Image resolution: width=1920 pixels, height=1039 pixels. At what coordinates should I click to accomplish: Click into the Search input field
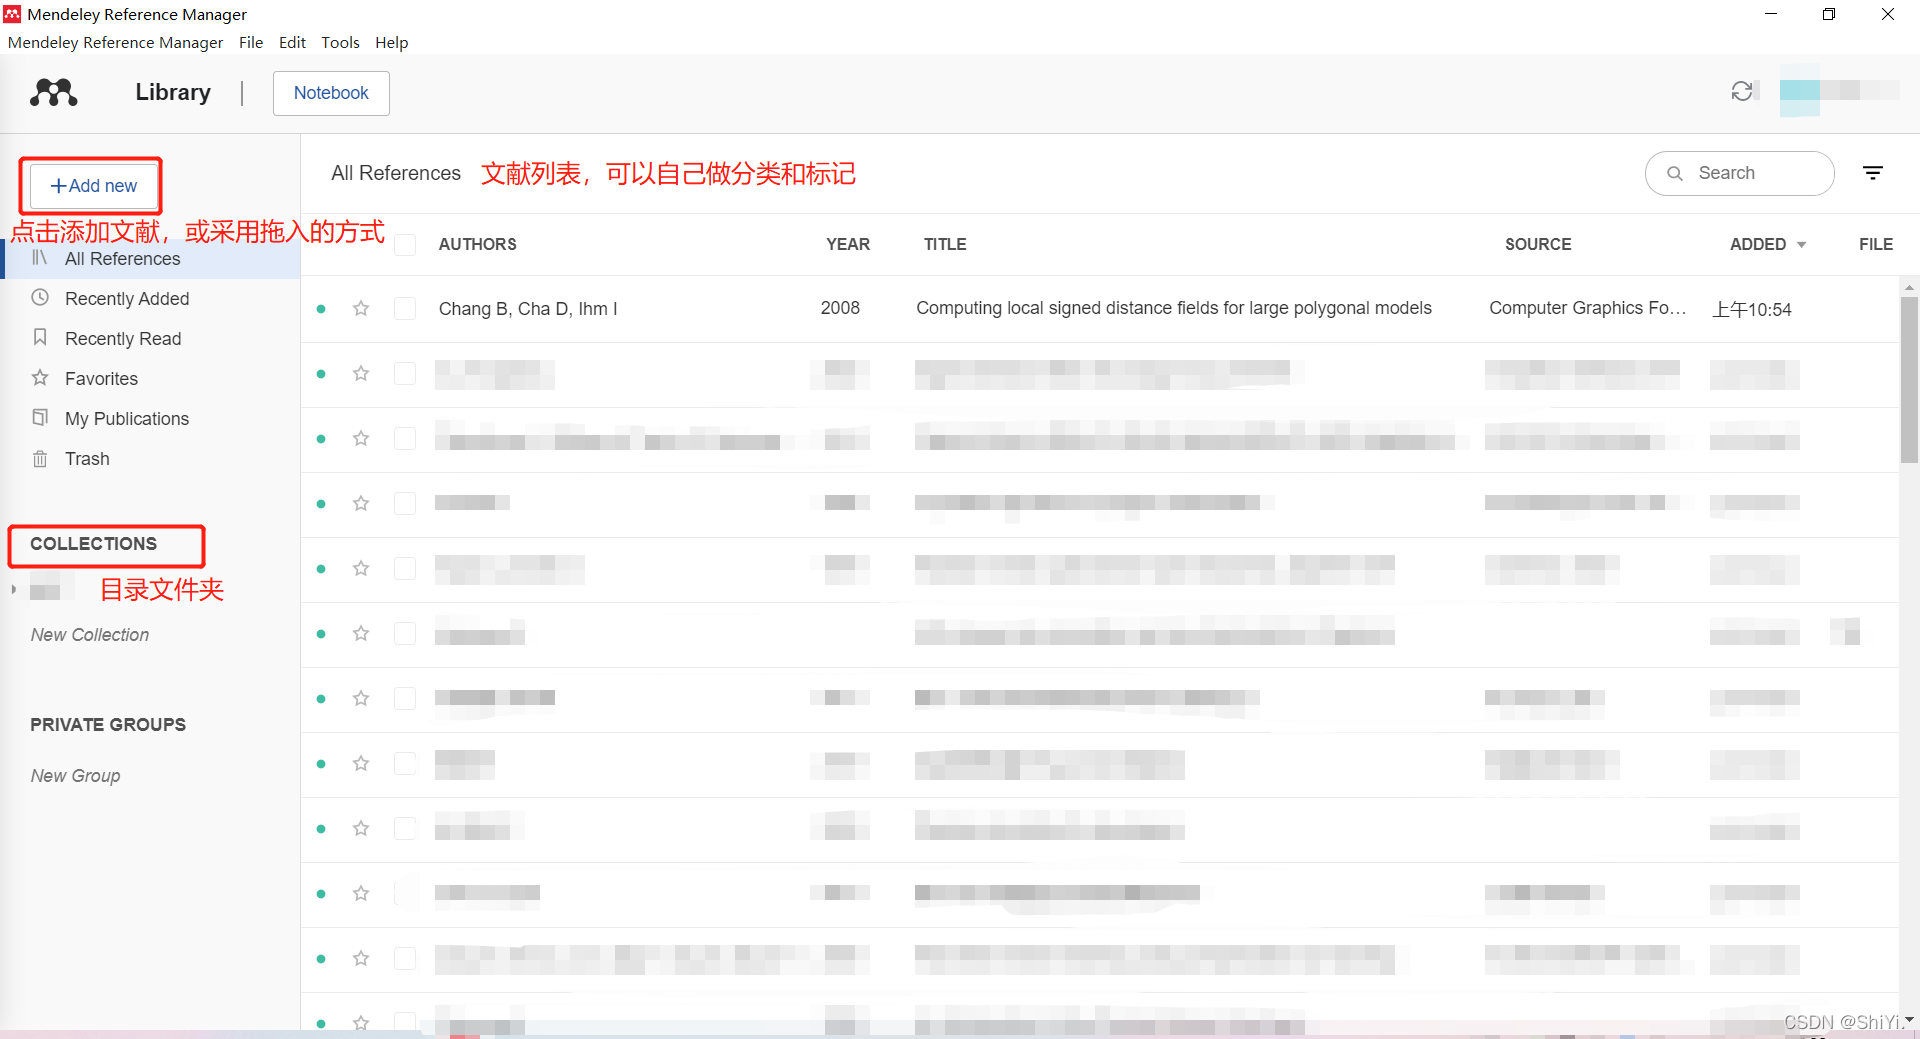1739,173
